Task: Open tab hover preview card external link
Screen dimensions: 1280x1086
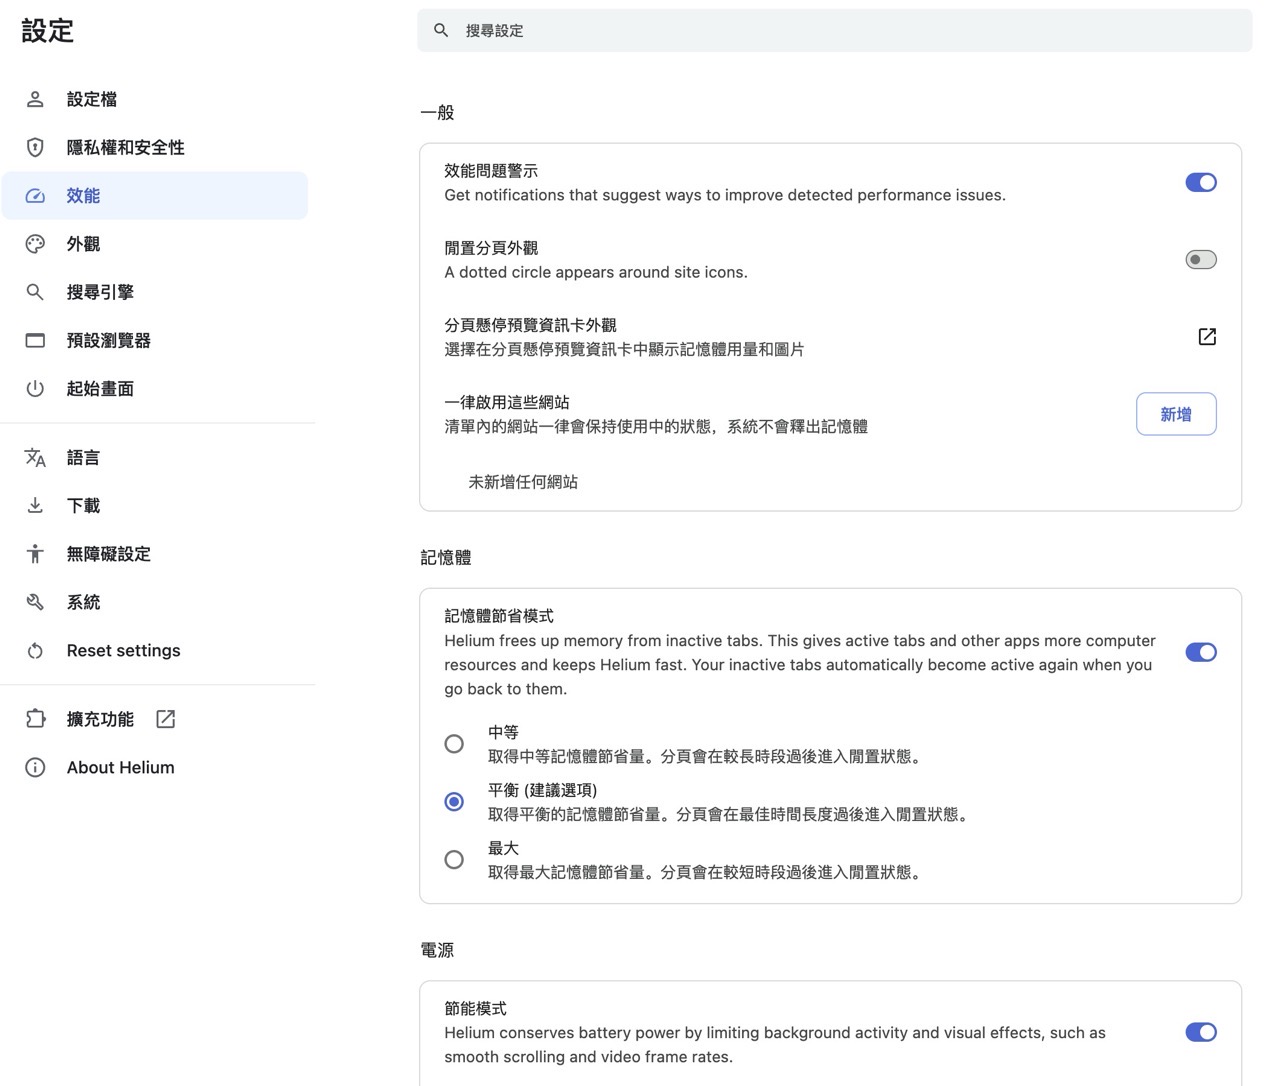Action: [x=1206, y=337]
